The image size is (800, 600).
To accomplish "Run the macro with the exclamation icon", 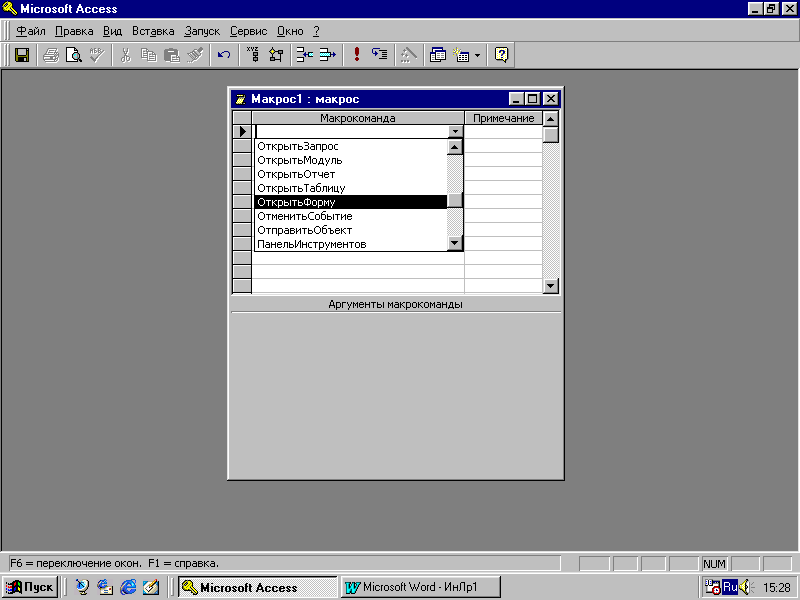I will coord(357,55).
